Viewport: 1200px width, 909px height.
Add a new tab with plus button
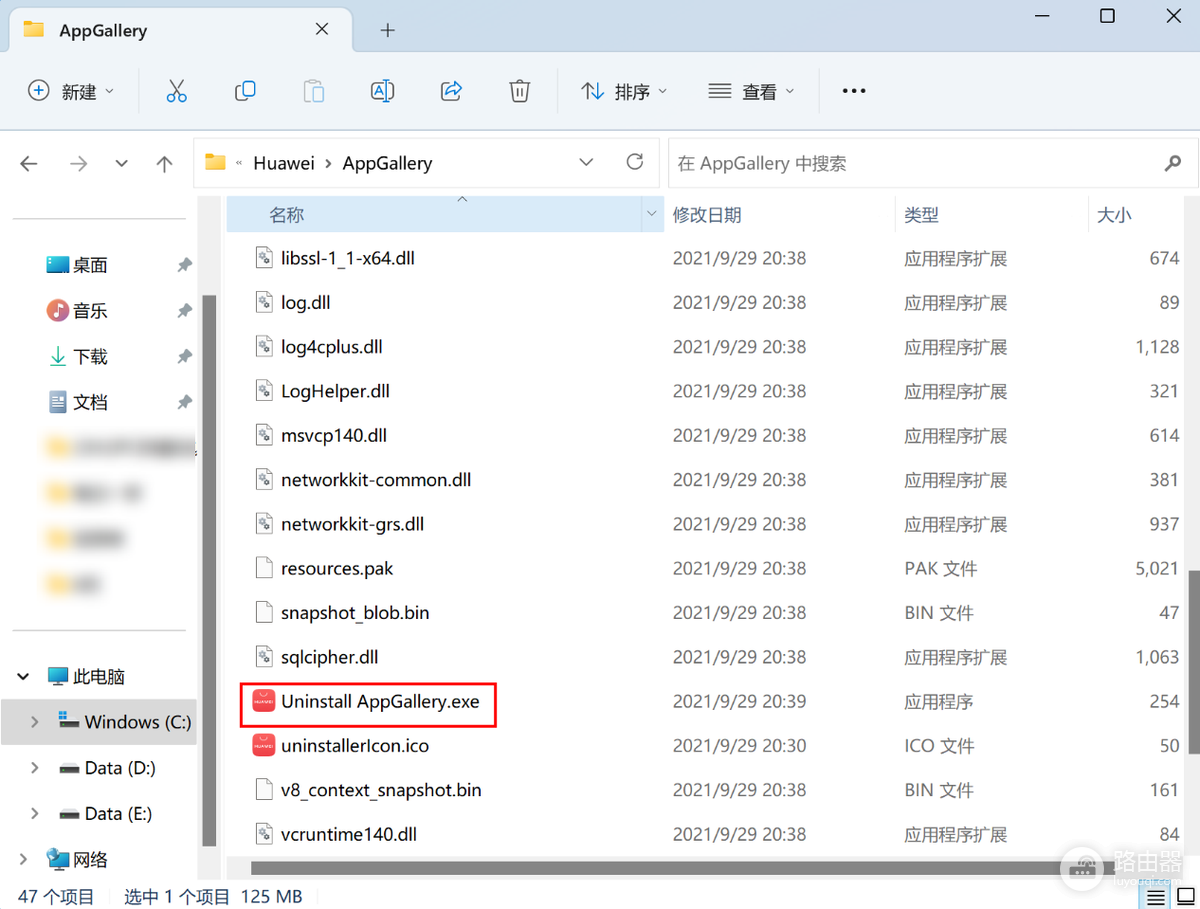click(x=388, y=30)
